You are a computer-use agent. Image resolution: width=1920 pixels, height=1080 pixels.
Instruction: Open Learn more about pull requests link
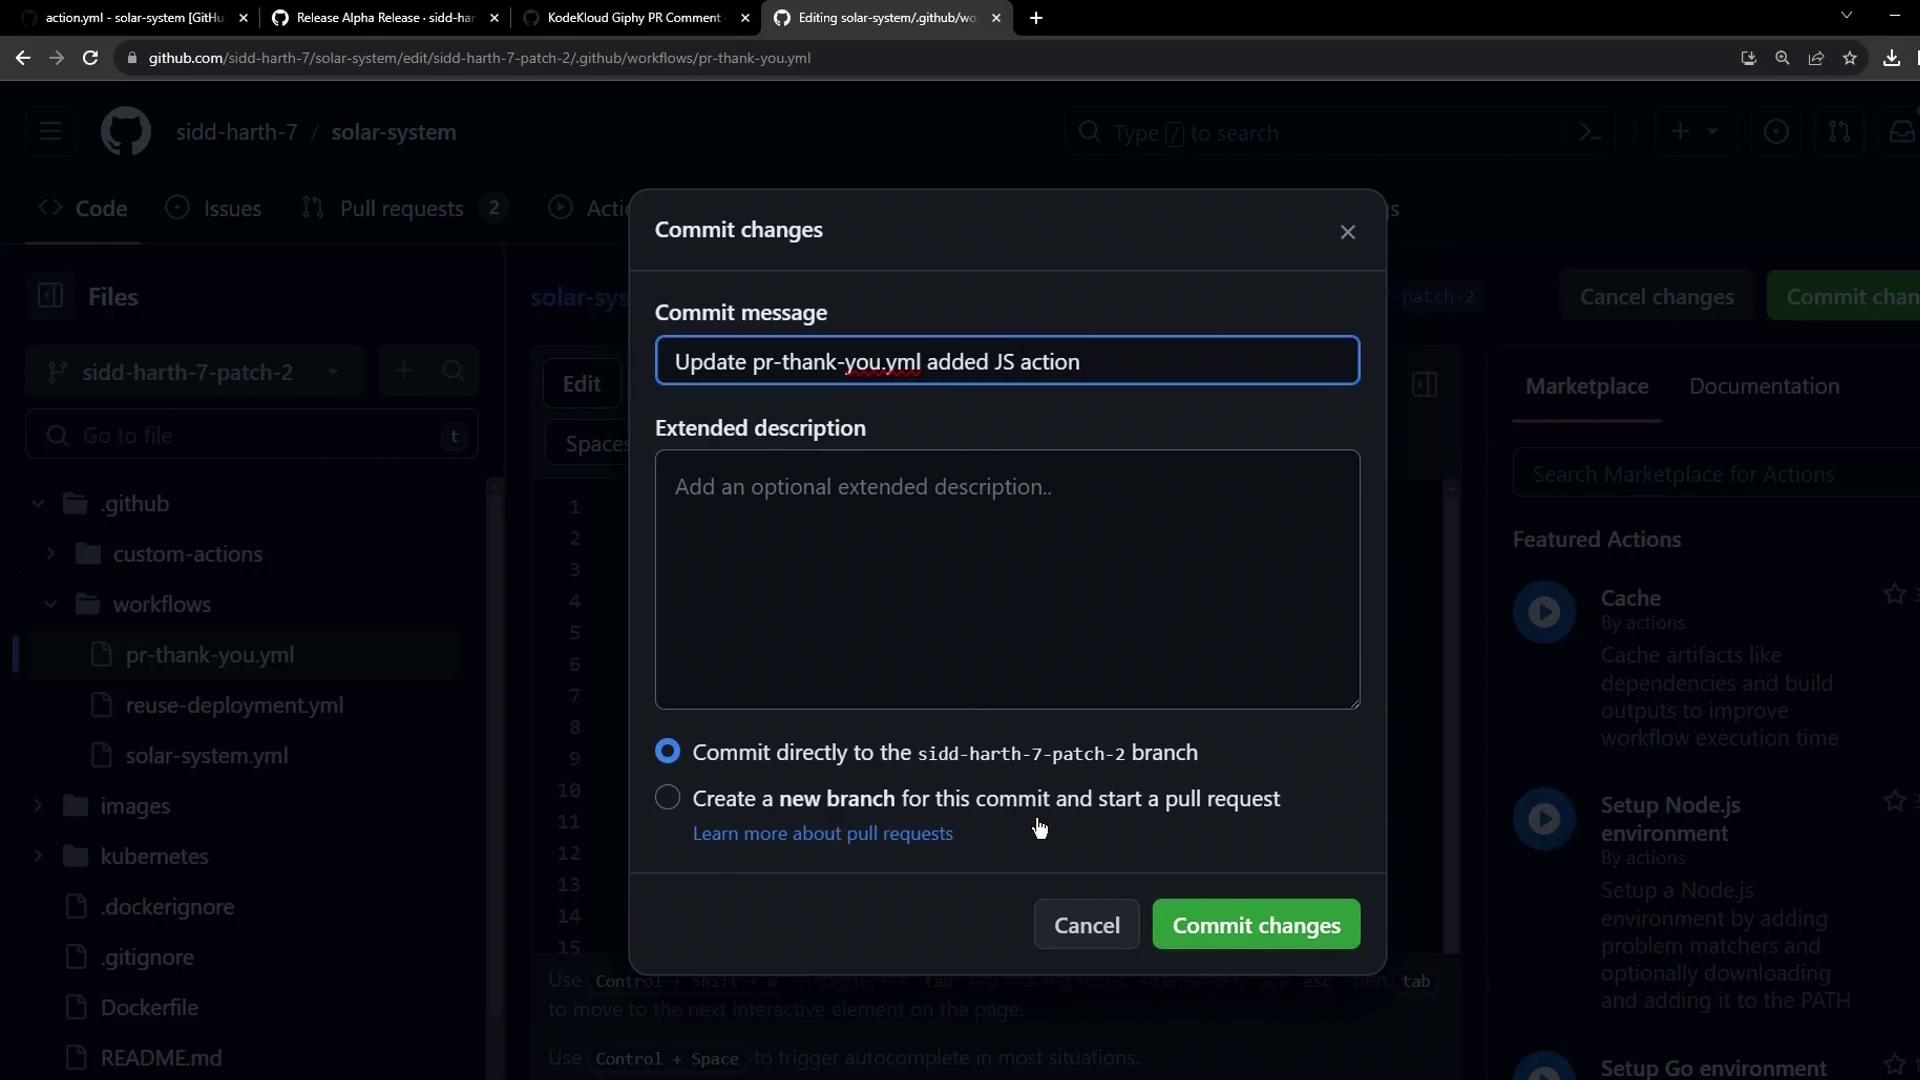[822, 833]
